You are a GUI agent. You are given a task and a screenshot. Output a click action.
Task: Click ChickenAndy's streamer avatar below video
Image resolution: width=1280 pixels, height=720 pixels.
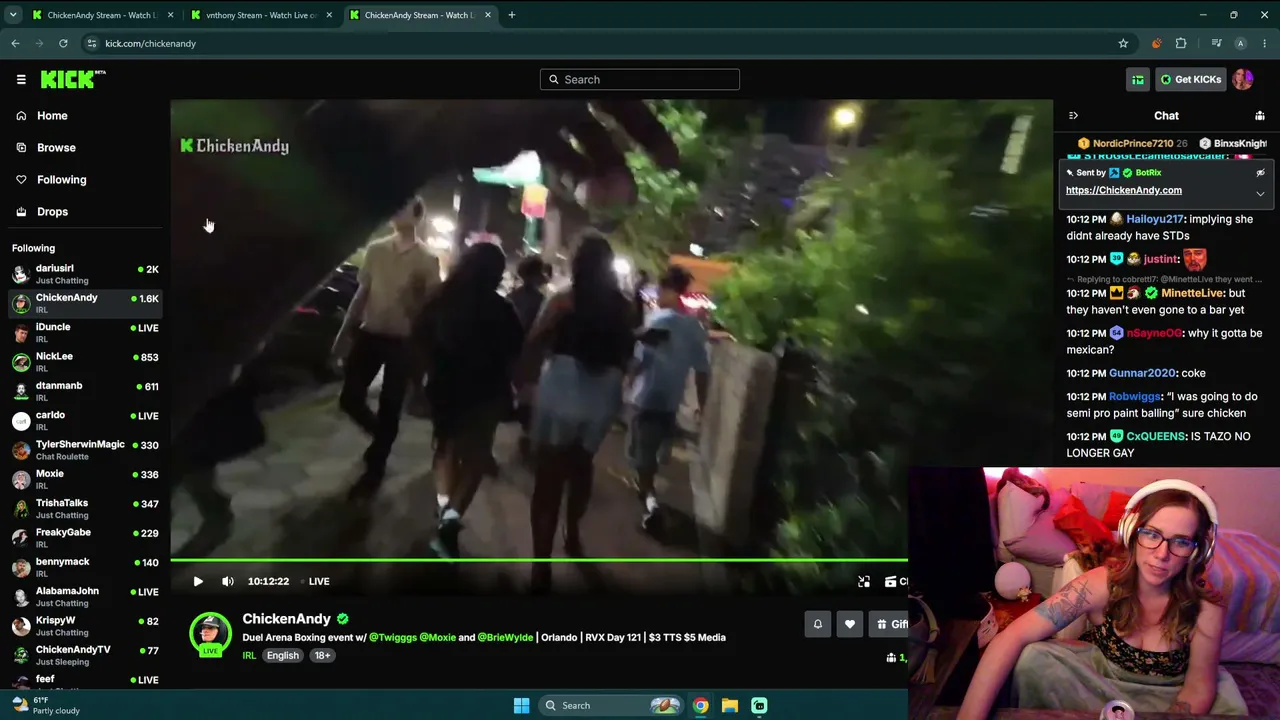[210, 633]
